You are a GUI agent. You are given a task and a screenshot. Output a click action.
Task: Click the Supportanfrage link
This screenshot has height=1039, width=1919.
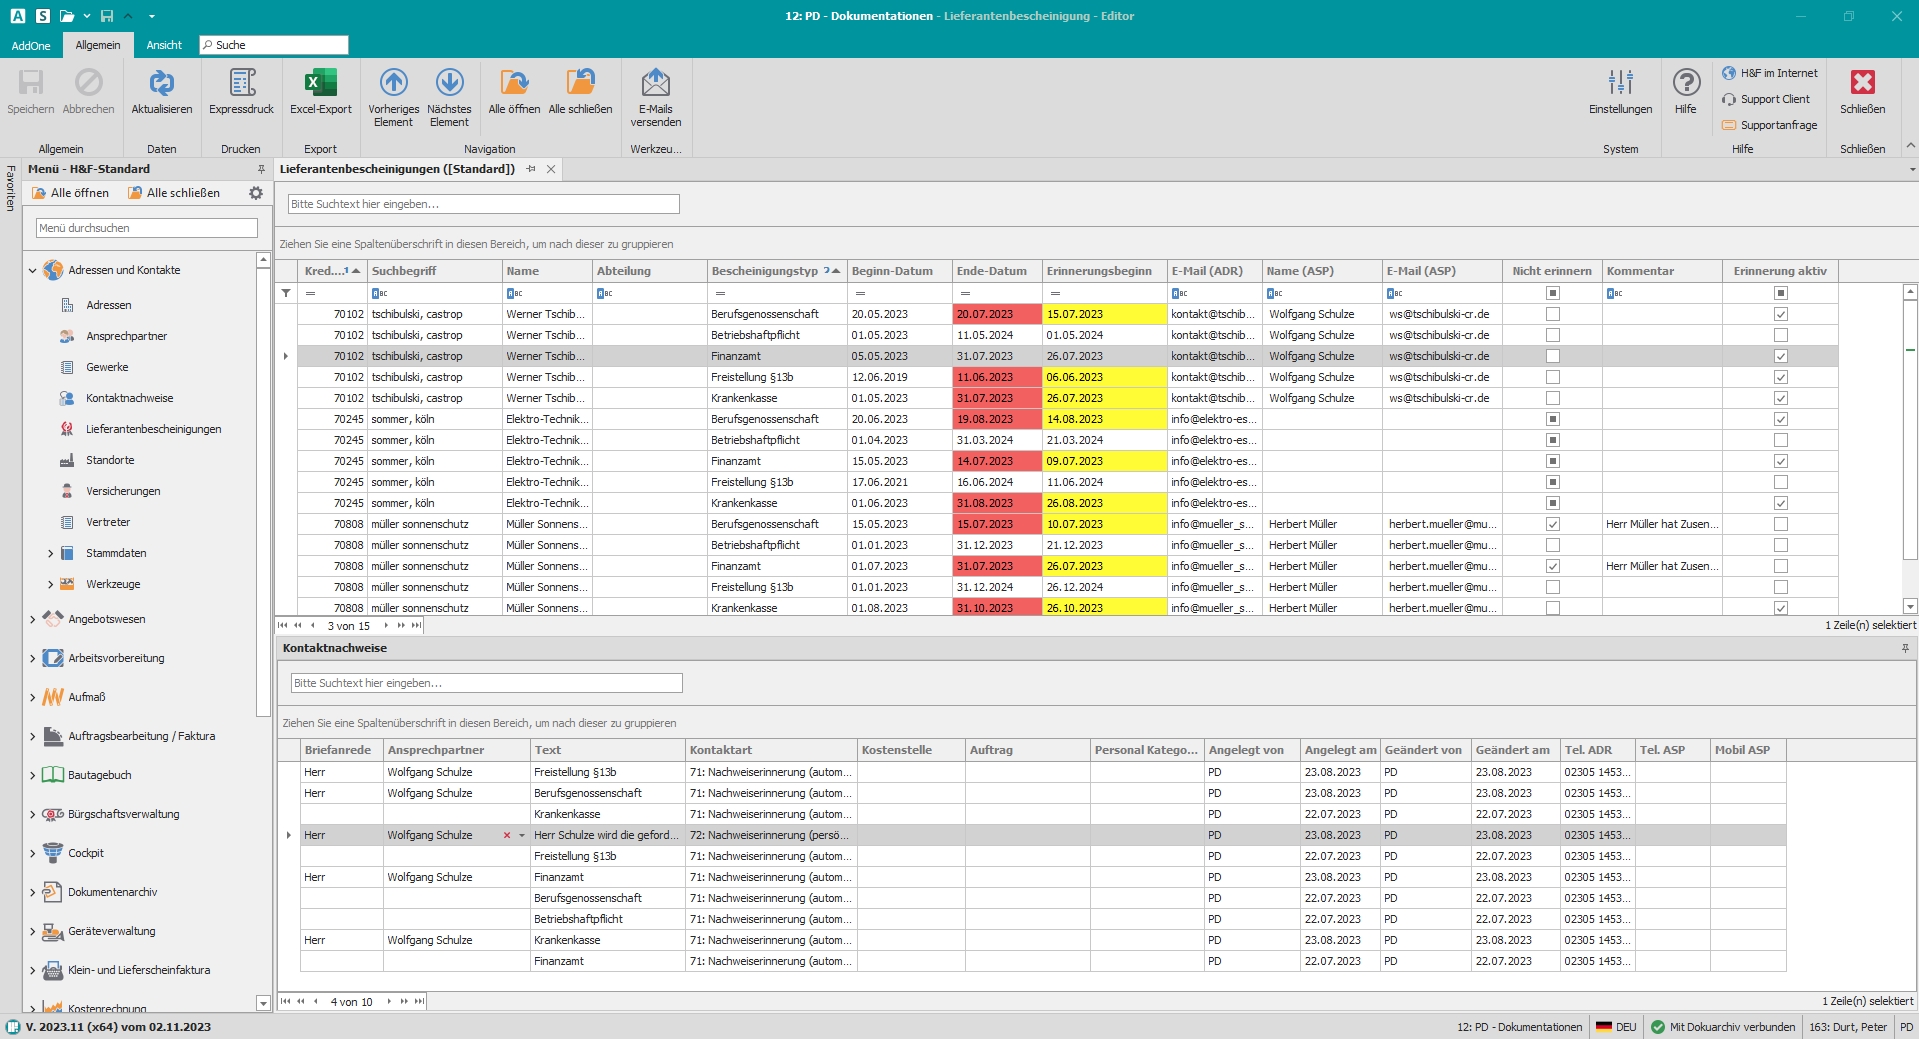click(x=1778, y=125)
